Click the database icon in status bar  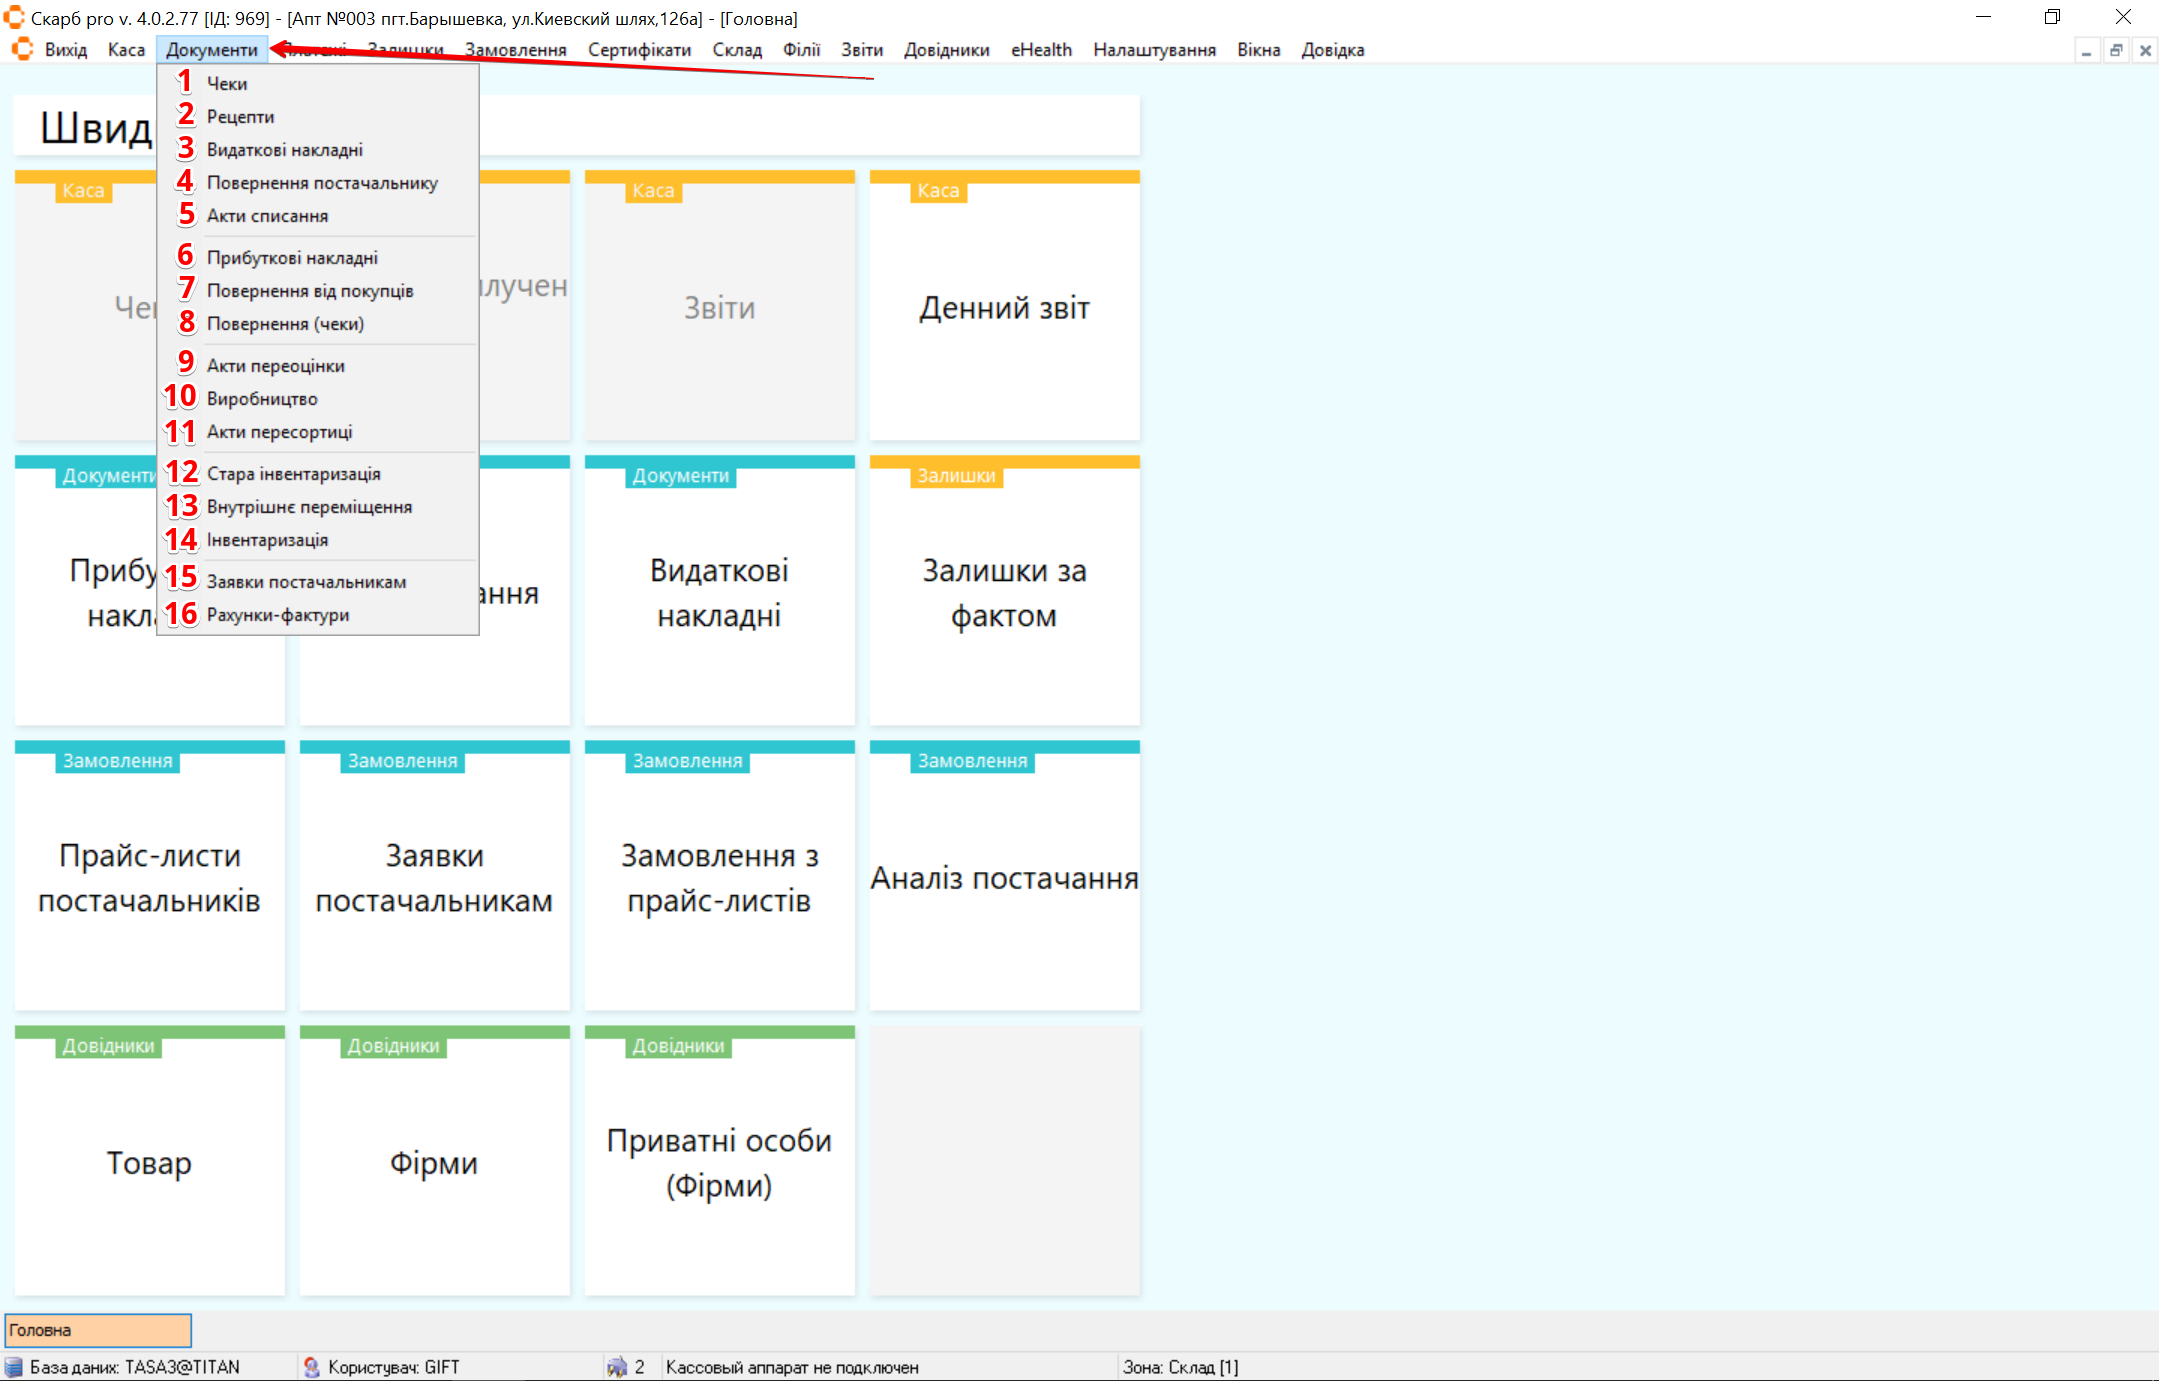point(14,1367)
